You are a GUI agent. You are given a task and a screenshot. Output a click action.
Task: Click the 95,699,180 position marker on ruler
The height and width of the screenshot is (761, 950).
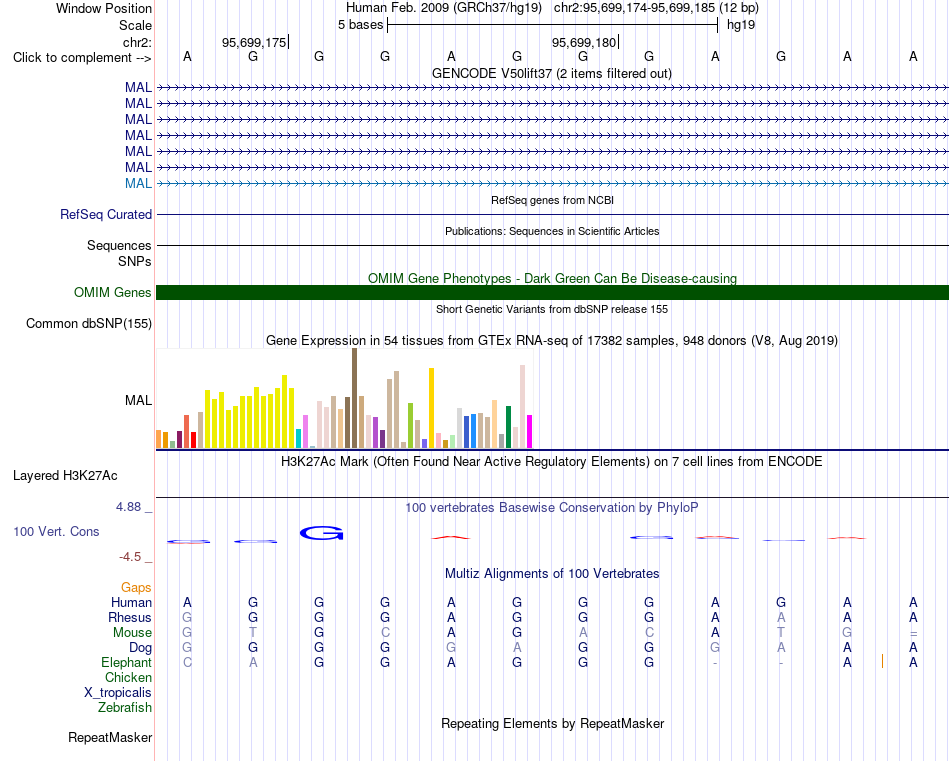coord(585,42)
